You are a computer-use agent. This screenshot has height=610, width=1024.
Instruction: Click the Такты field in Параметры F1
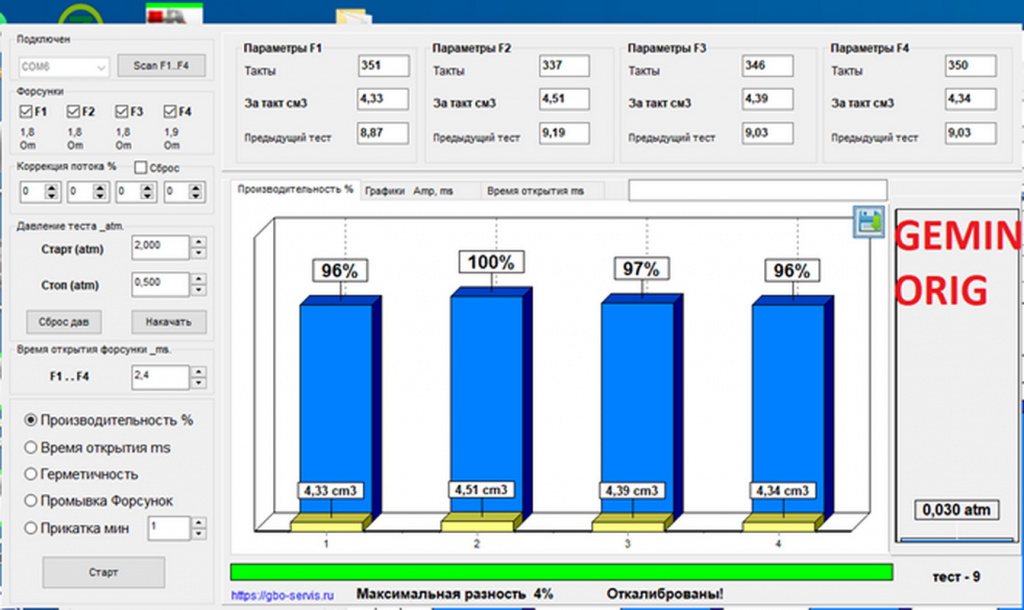tap(383, 65)
